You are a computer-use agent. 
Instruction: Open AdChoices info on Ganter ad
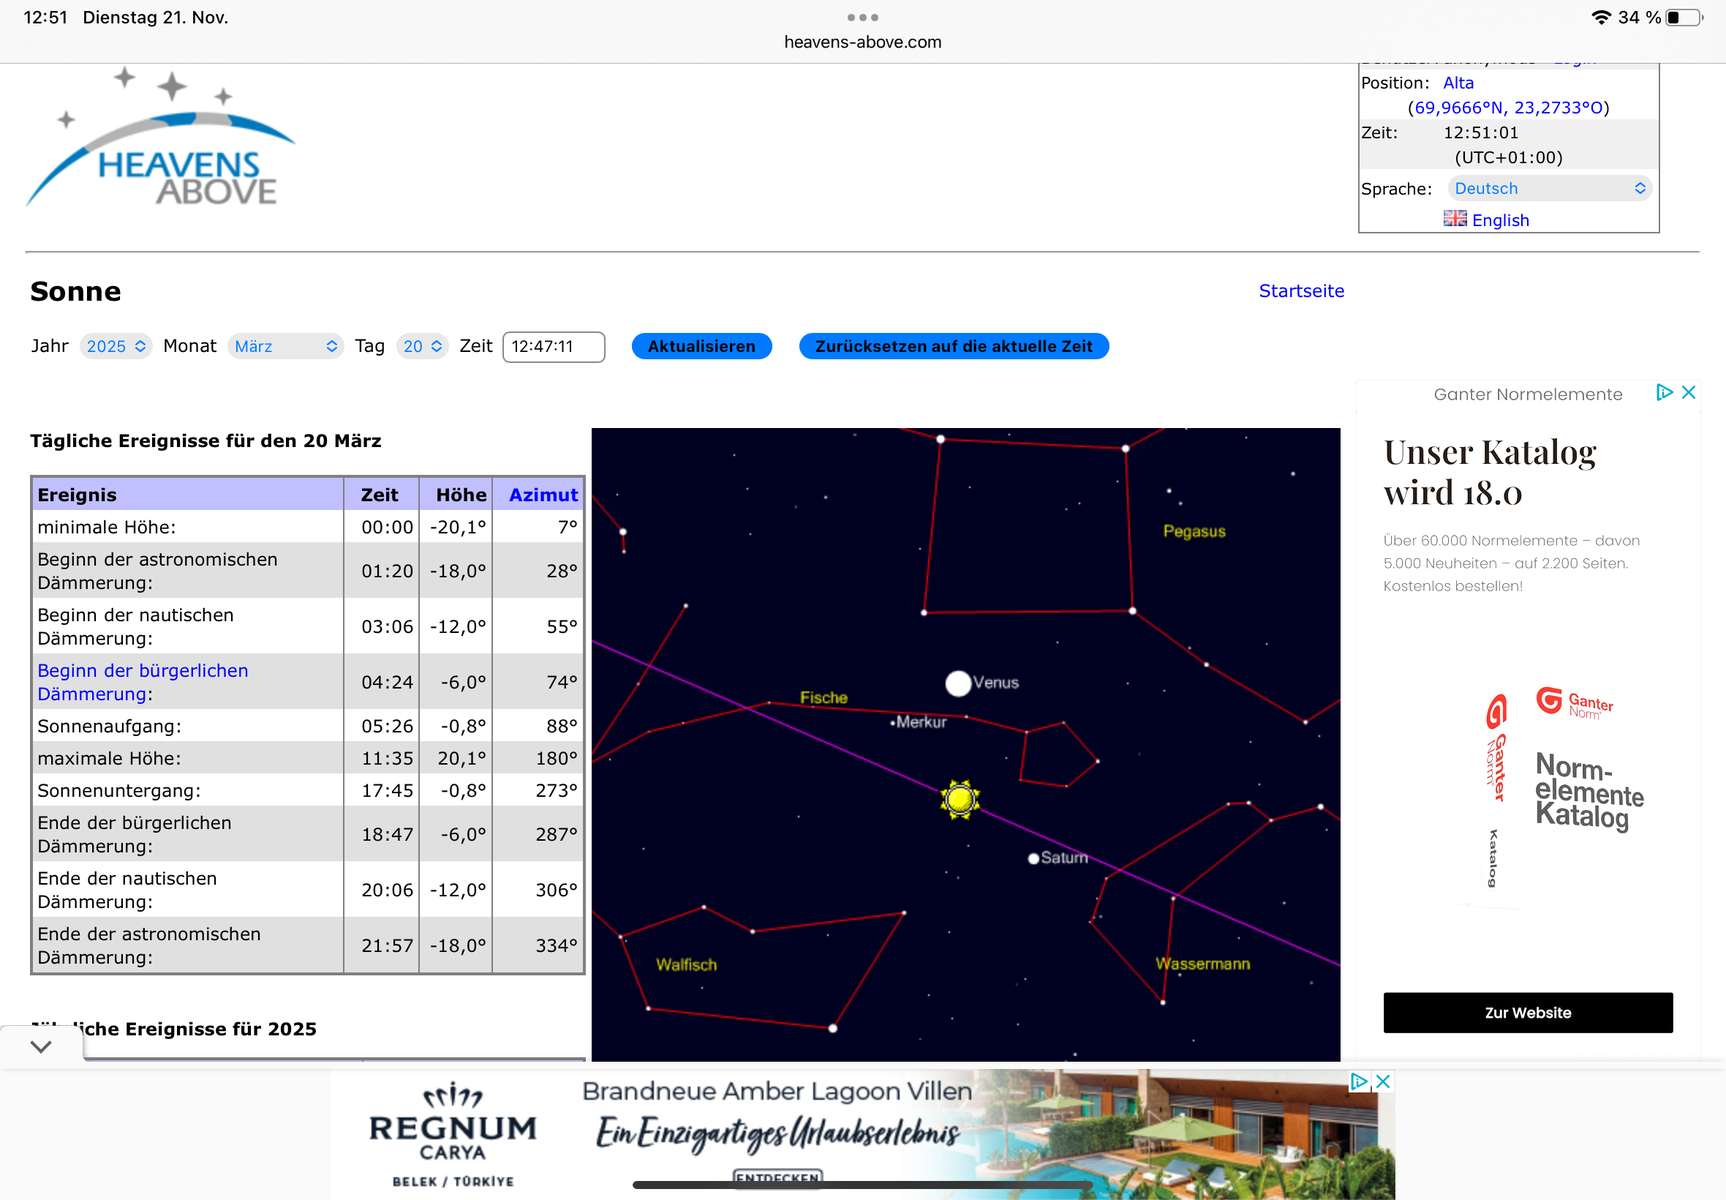(x=1664, y=393)
